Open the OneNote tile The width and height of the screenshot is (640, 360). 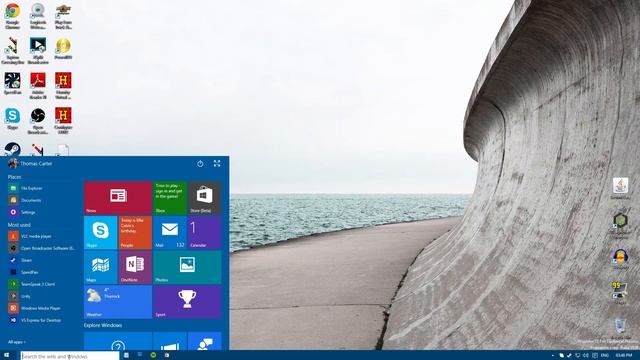pyautogui.click(x=135, y=267)
